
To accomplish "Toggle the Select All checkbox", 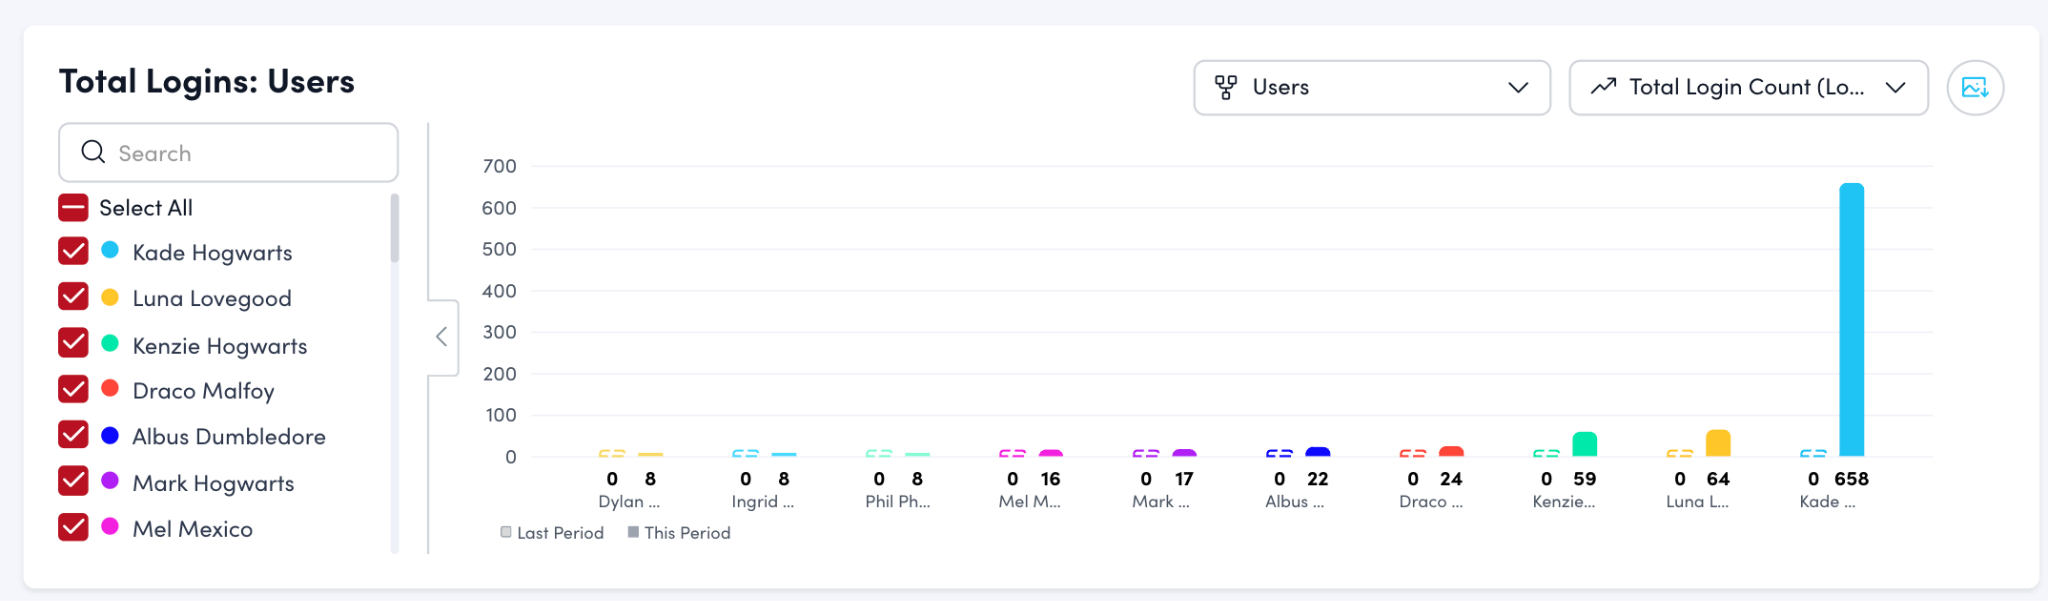I will [73, 208].
